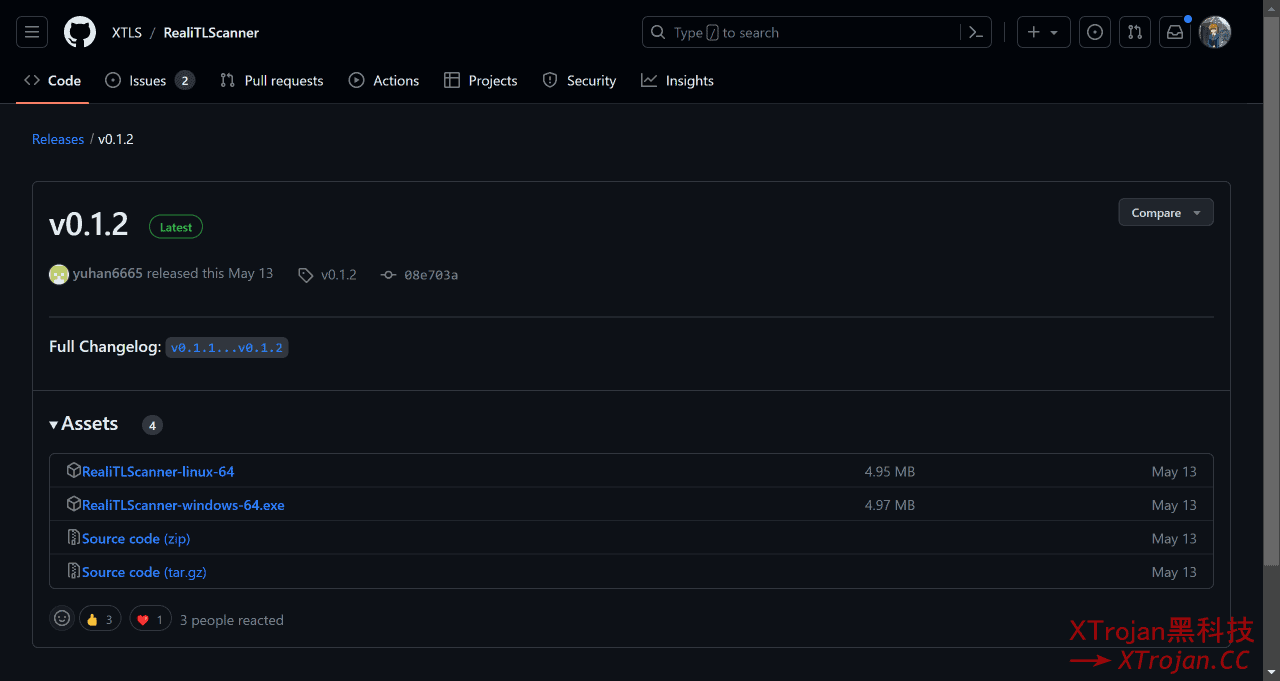
Task: Switch to the Issues tab
Action: 149,80
